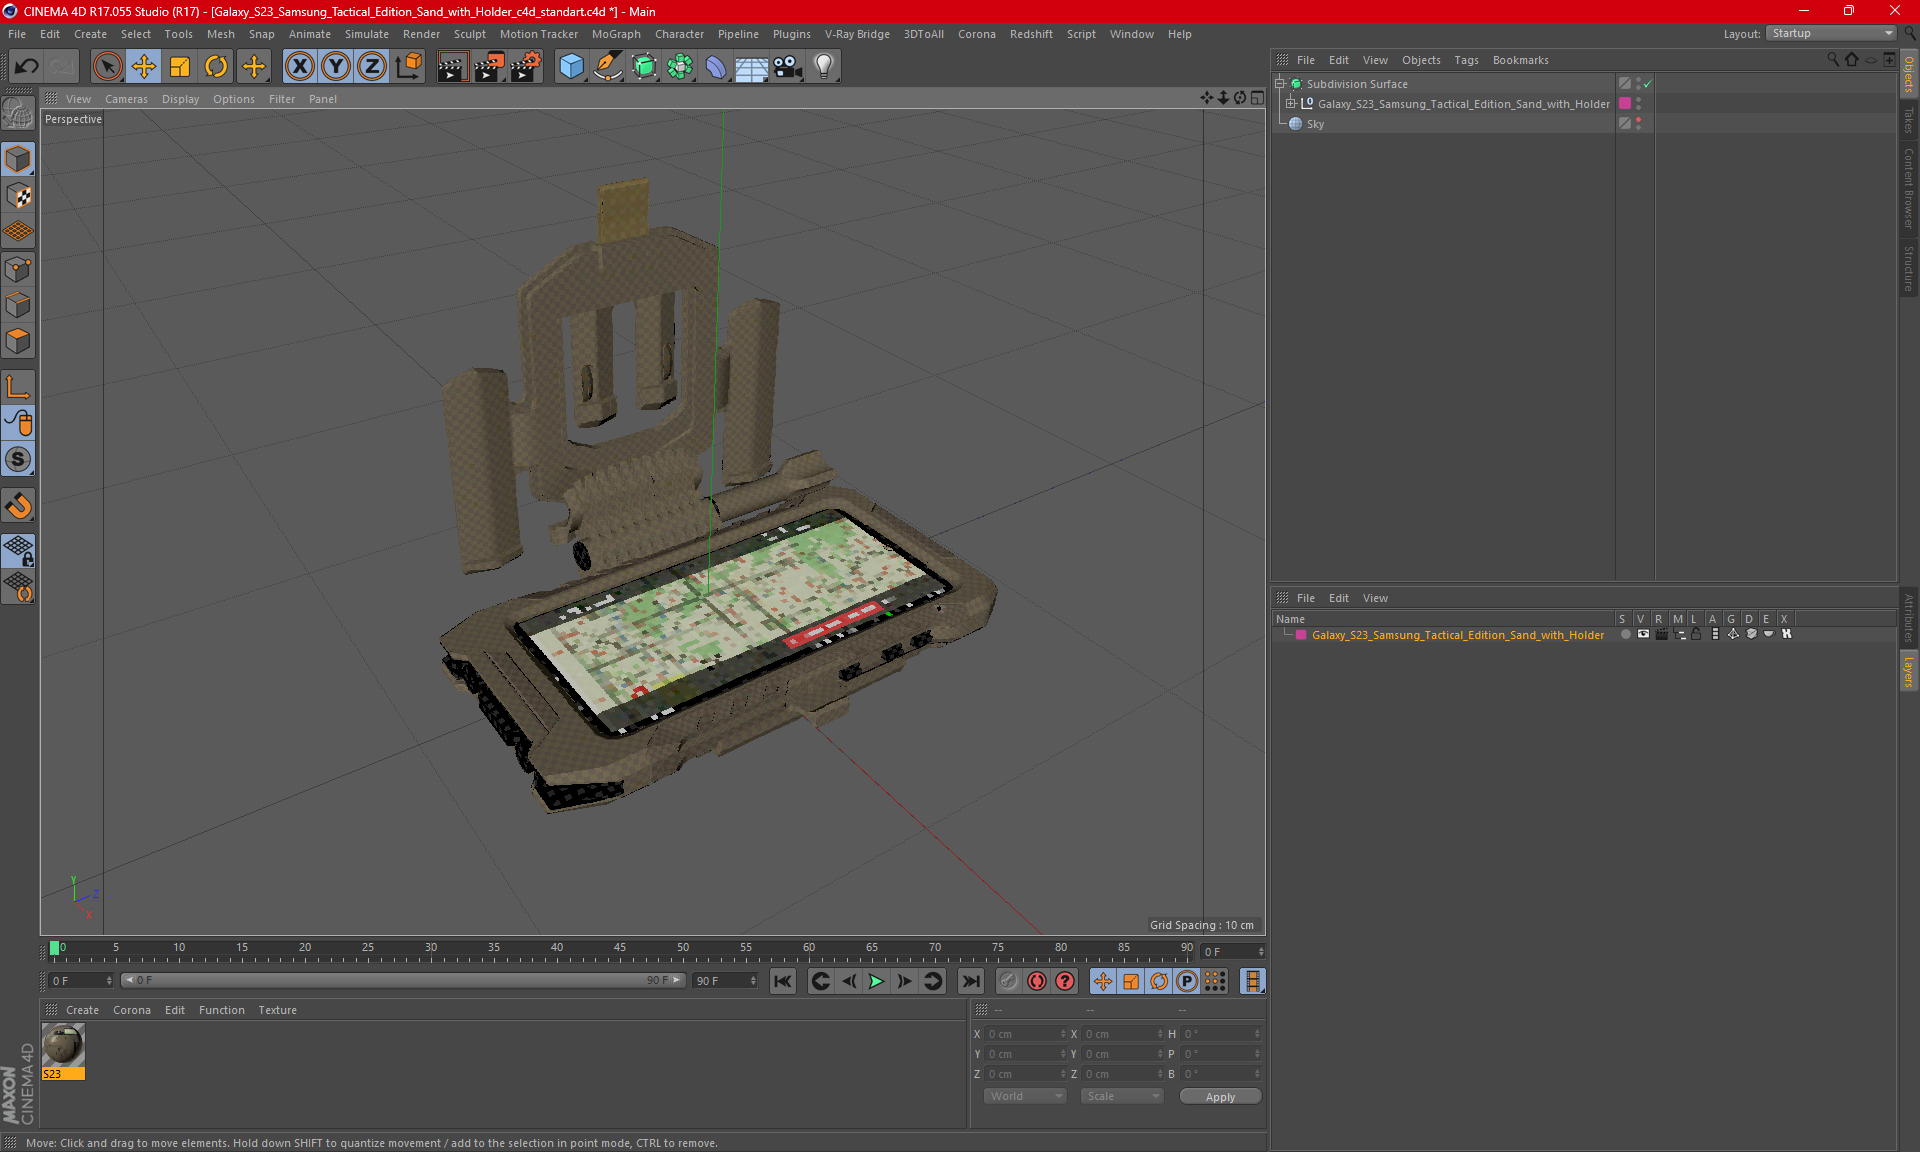Switch to Polygons mode
1920x1152 pixels.
(18, 341)
